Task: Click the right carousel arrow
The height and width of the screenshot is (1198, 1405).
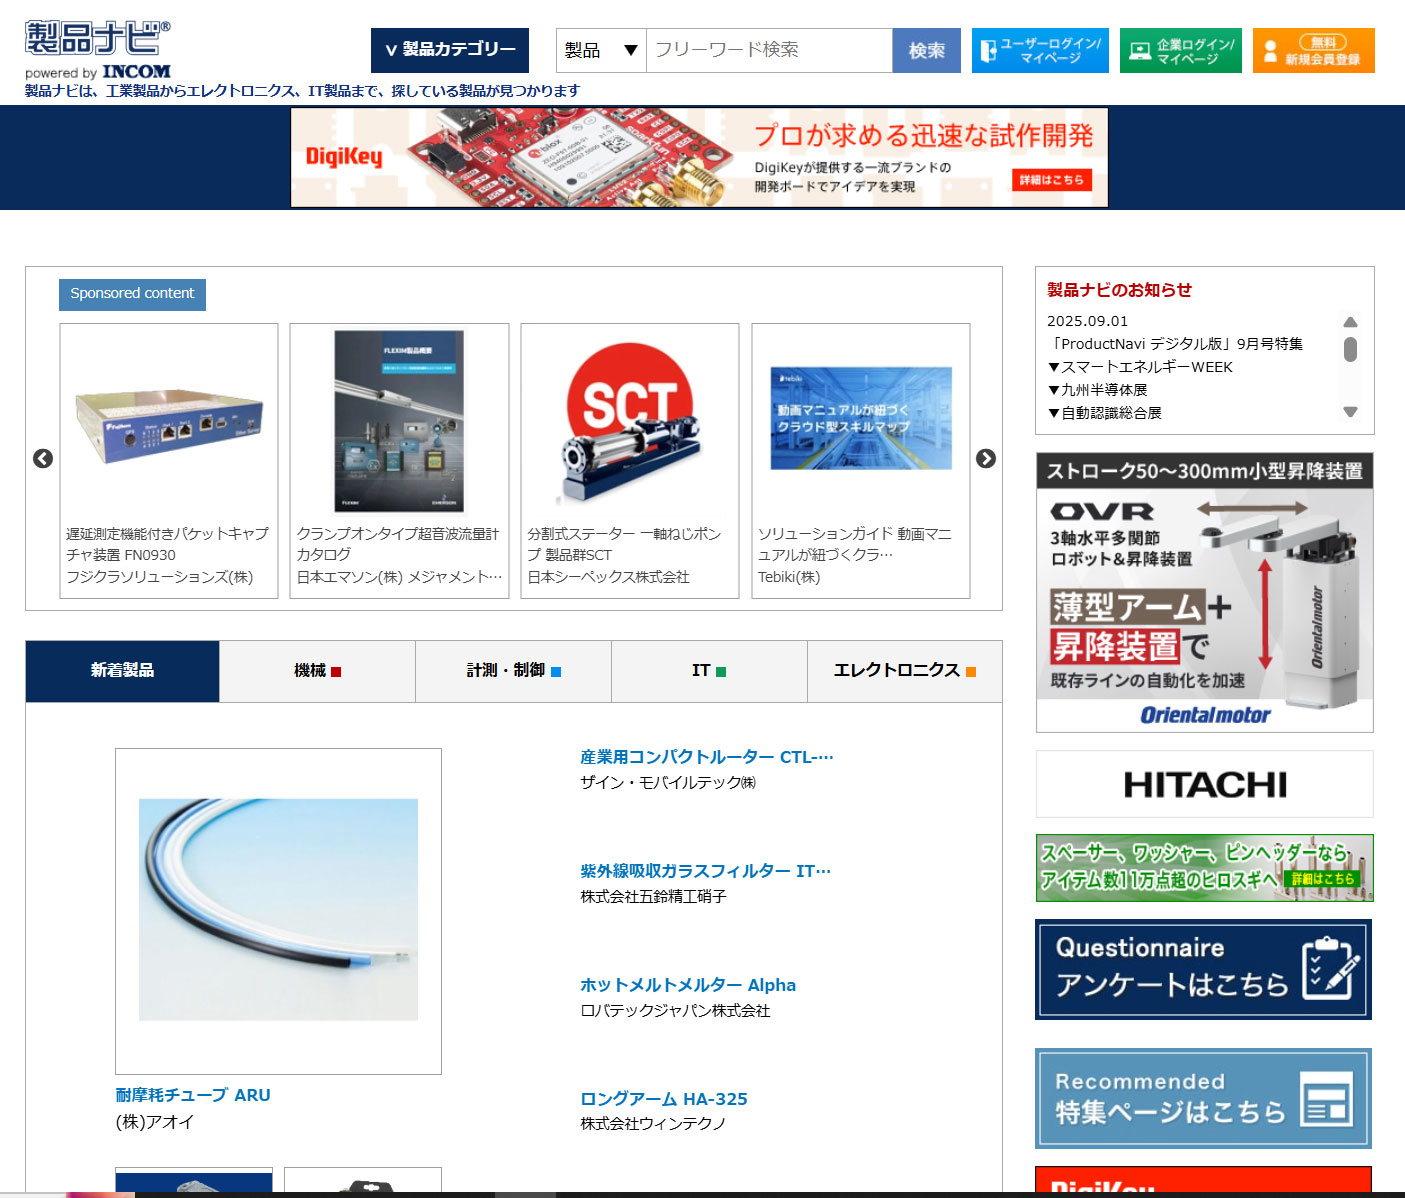Action: (986, 459)
